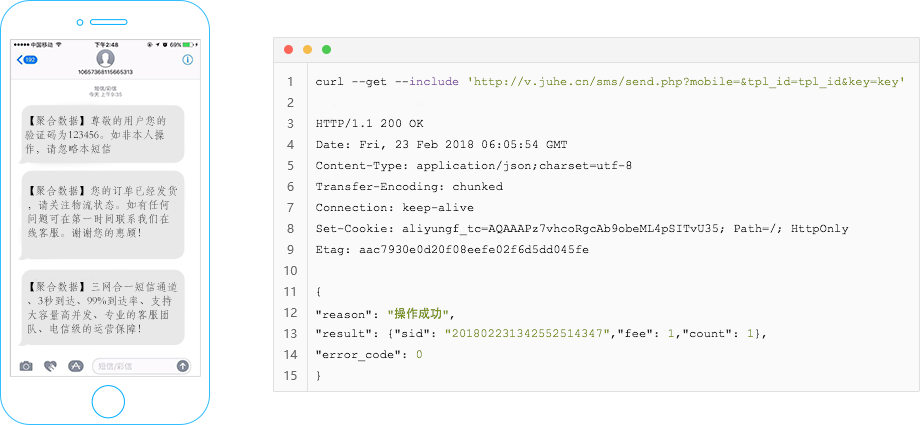Click the red dot in code window
Image resolution: width=920 pixels, height=425 pixels.
289,49
